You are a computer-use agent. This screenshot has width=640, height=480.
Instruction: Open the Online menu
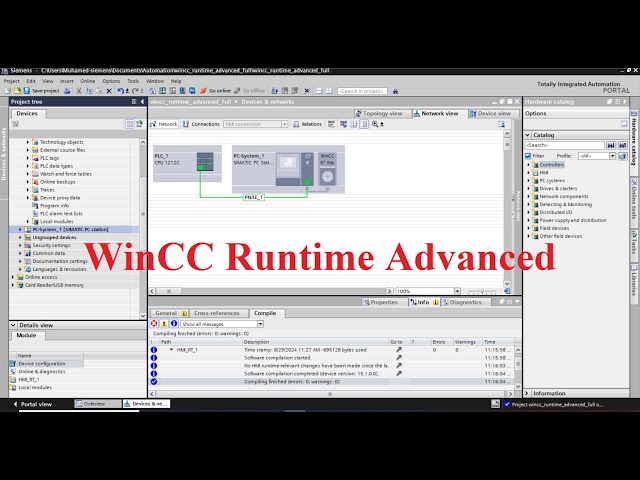coord(87,81)
